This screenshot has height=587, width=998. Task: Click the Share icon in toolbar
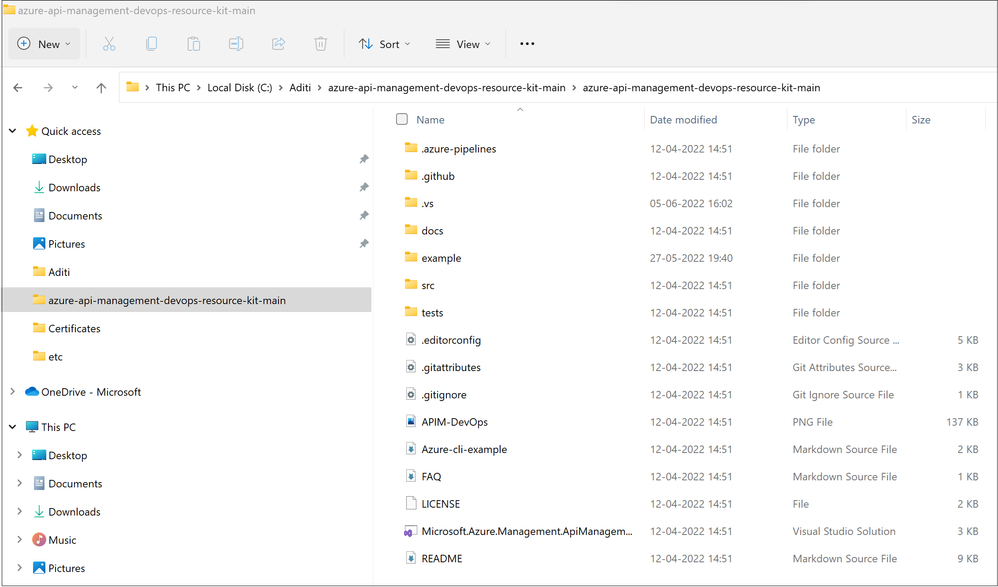pos(278,44)
